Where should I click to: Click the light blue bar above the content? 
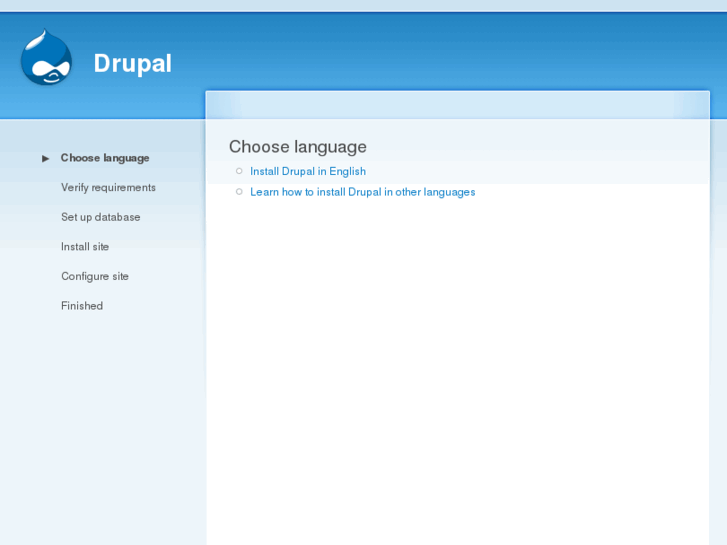(458, 105)
